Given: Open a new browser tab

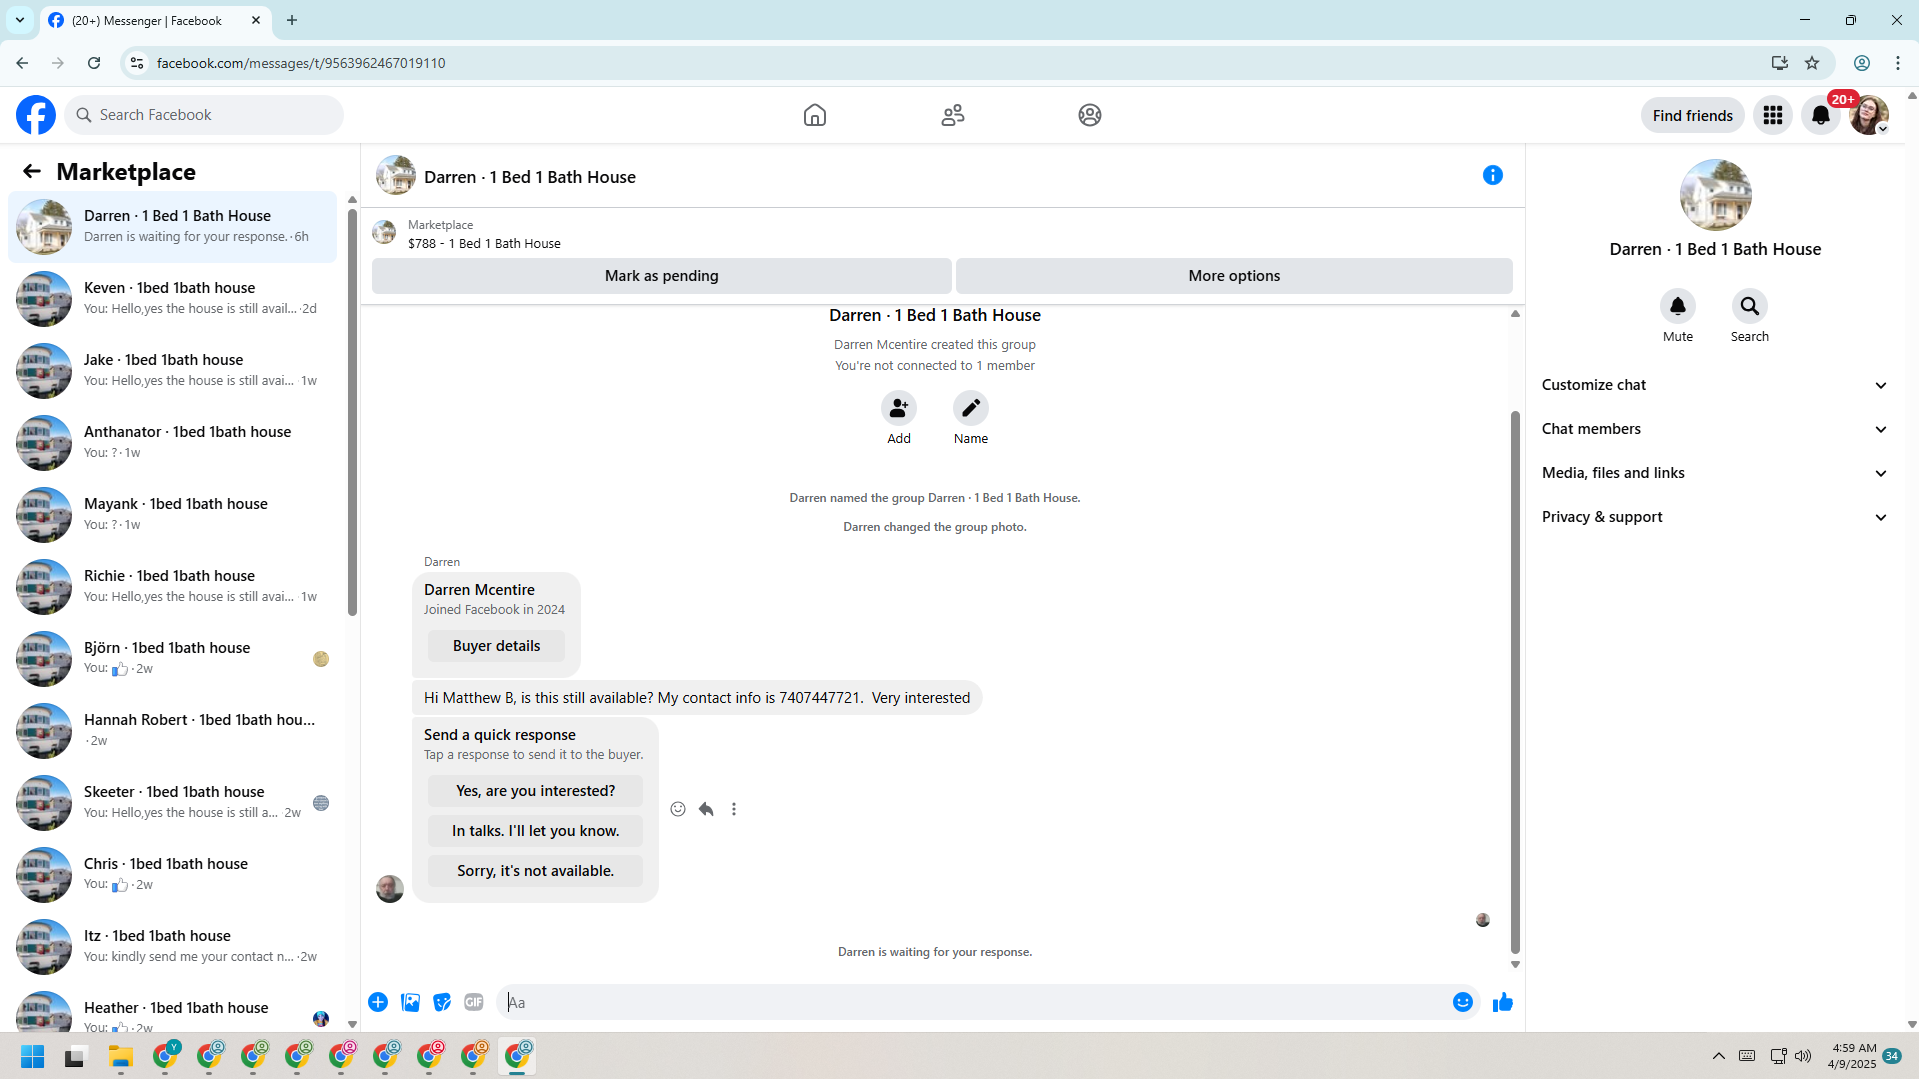Looking at the screenshot, I should pos(292,20).
